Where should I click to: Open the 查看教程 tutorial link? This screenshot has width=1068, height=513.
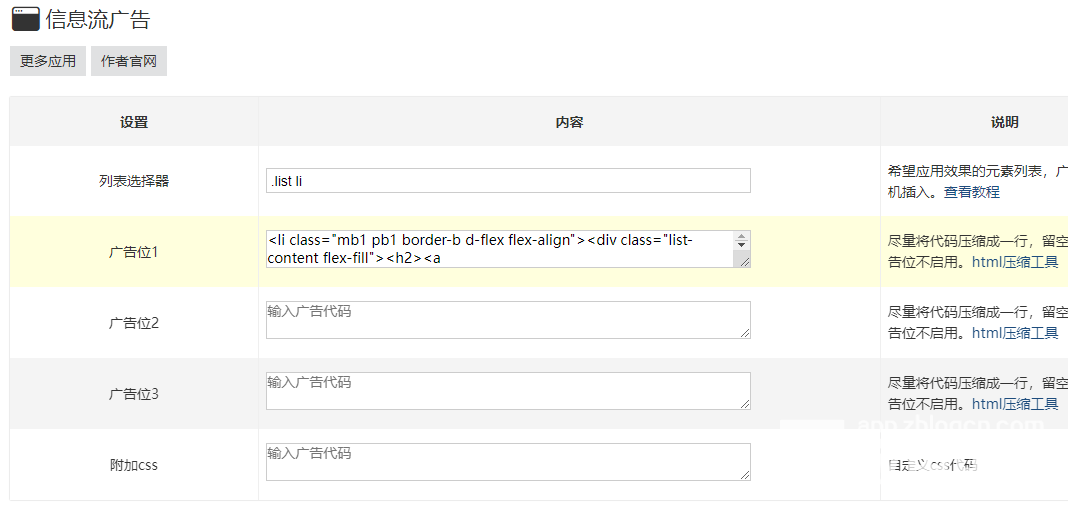(971, 192)
